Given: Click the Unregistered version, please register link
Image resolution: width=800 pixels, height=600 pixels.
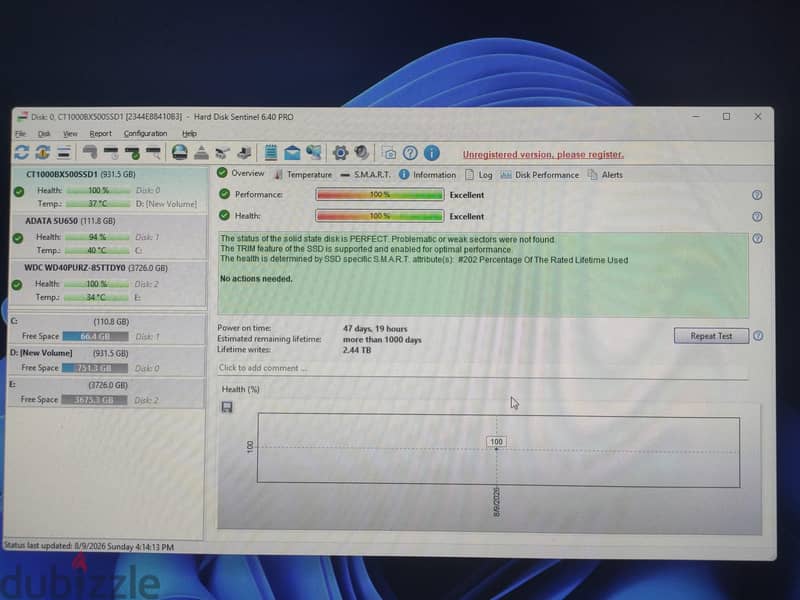Looking at the screenshot, I should click(x=543, y=155).
